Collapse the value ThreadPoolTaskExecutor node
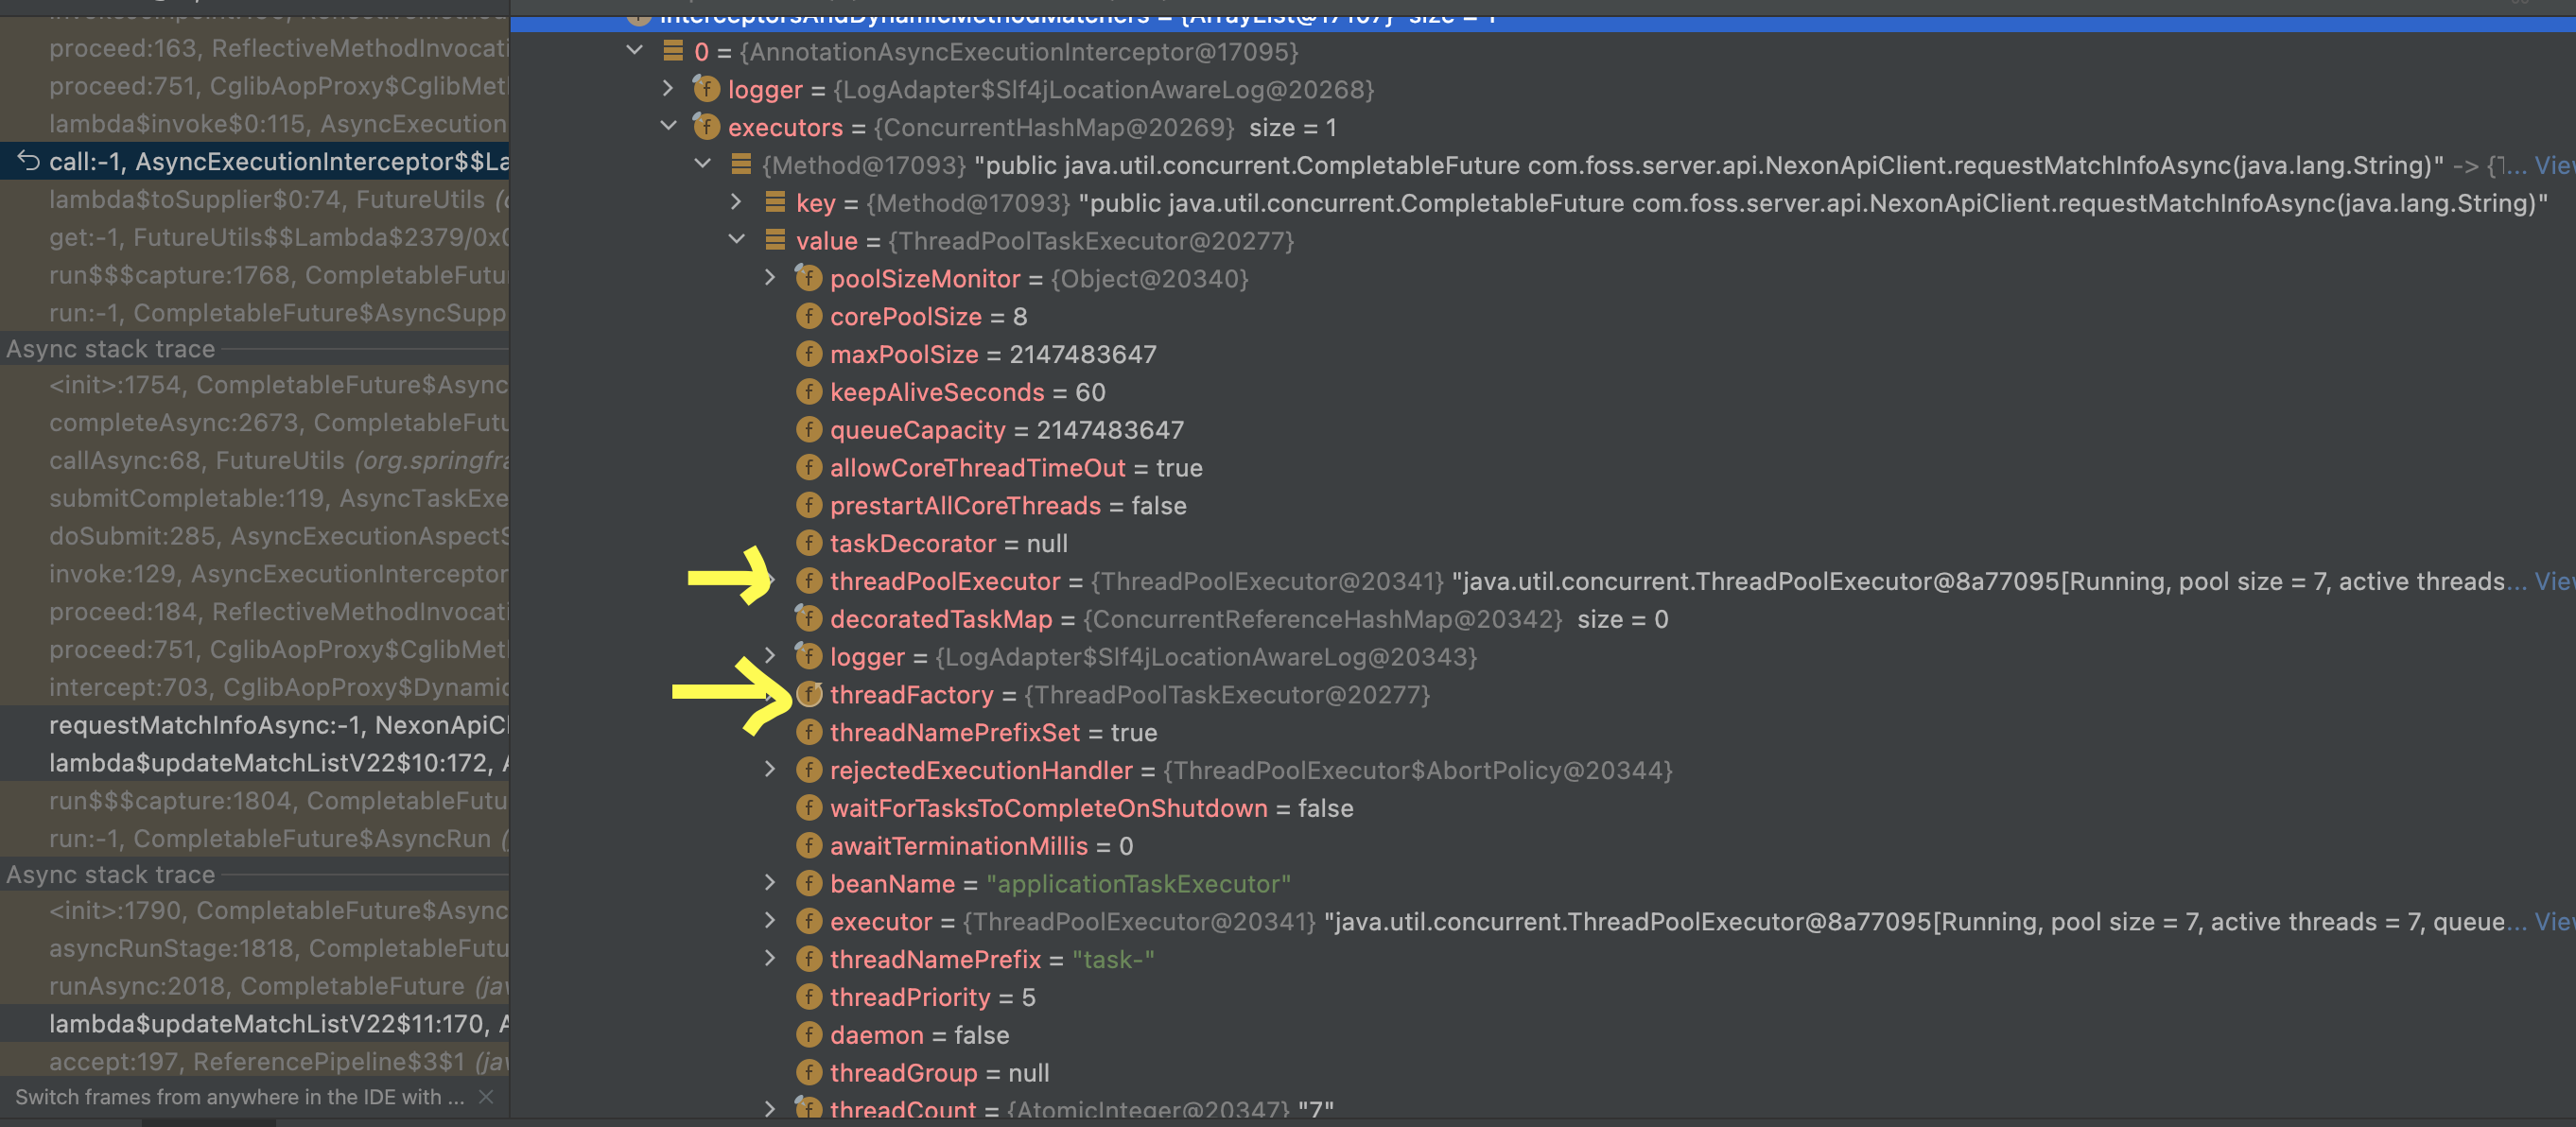This screenshot has height=1127, width=2576. 736,240
